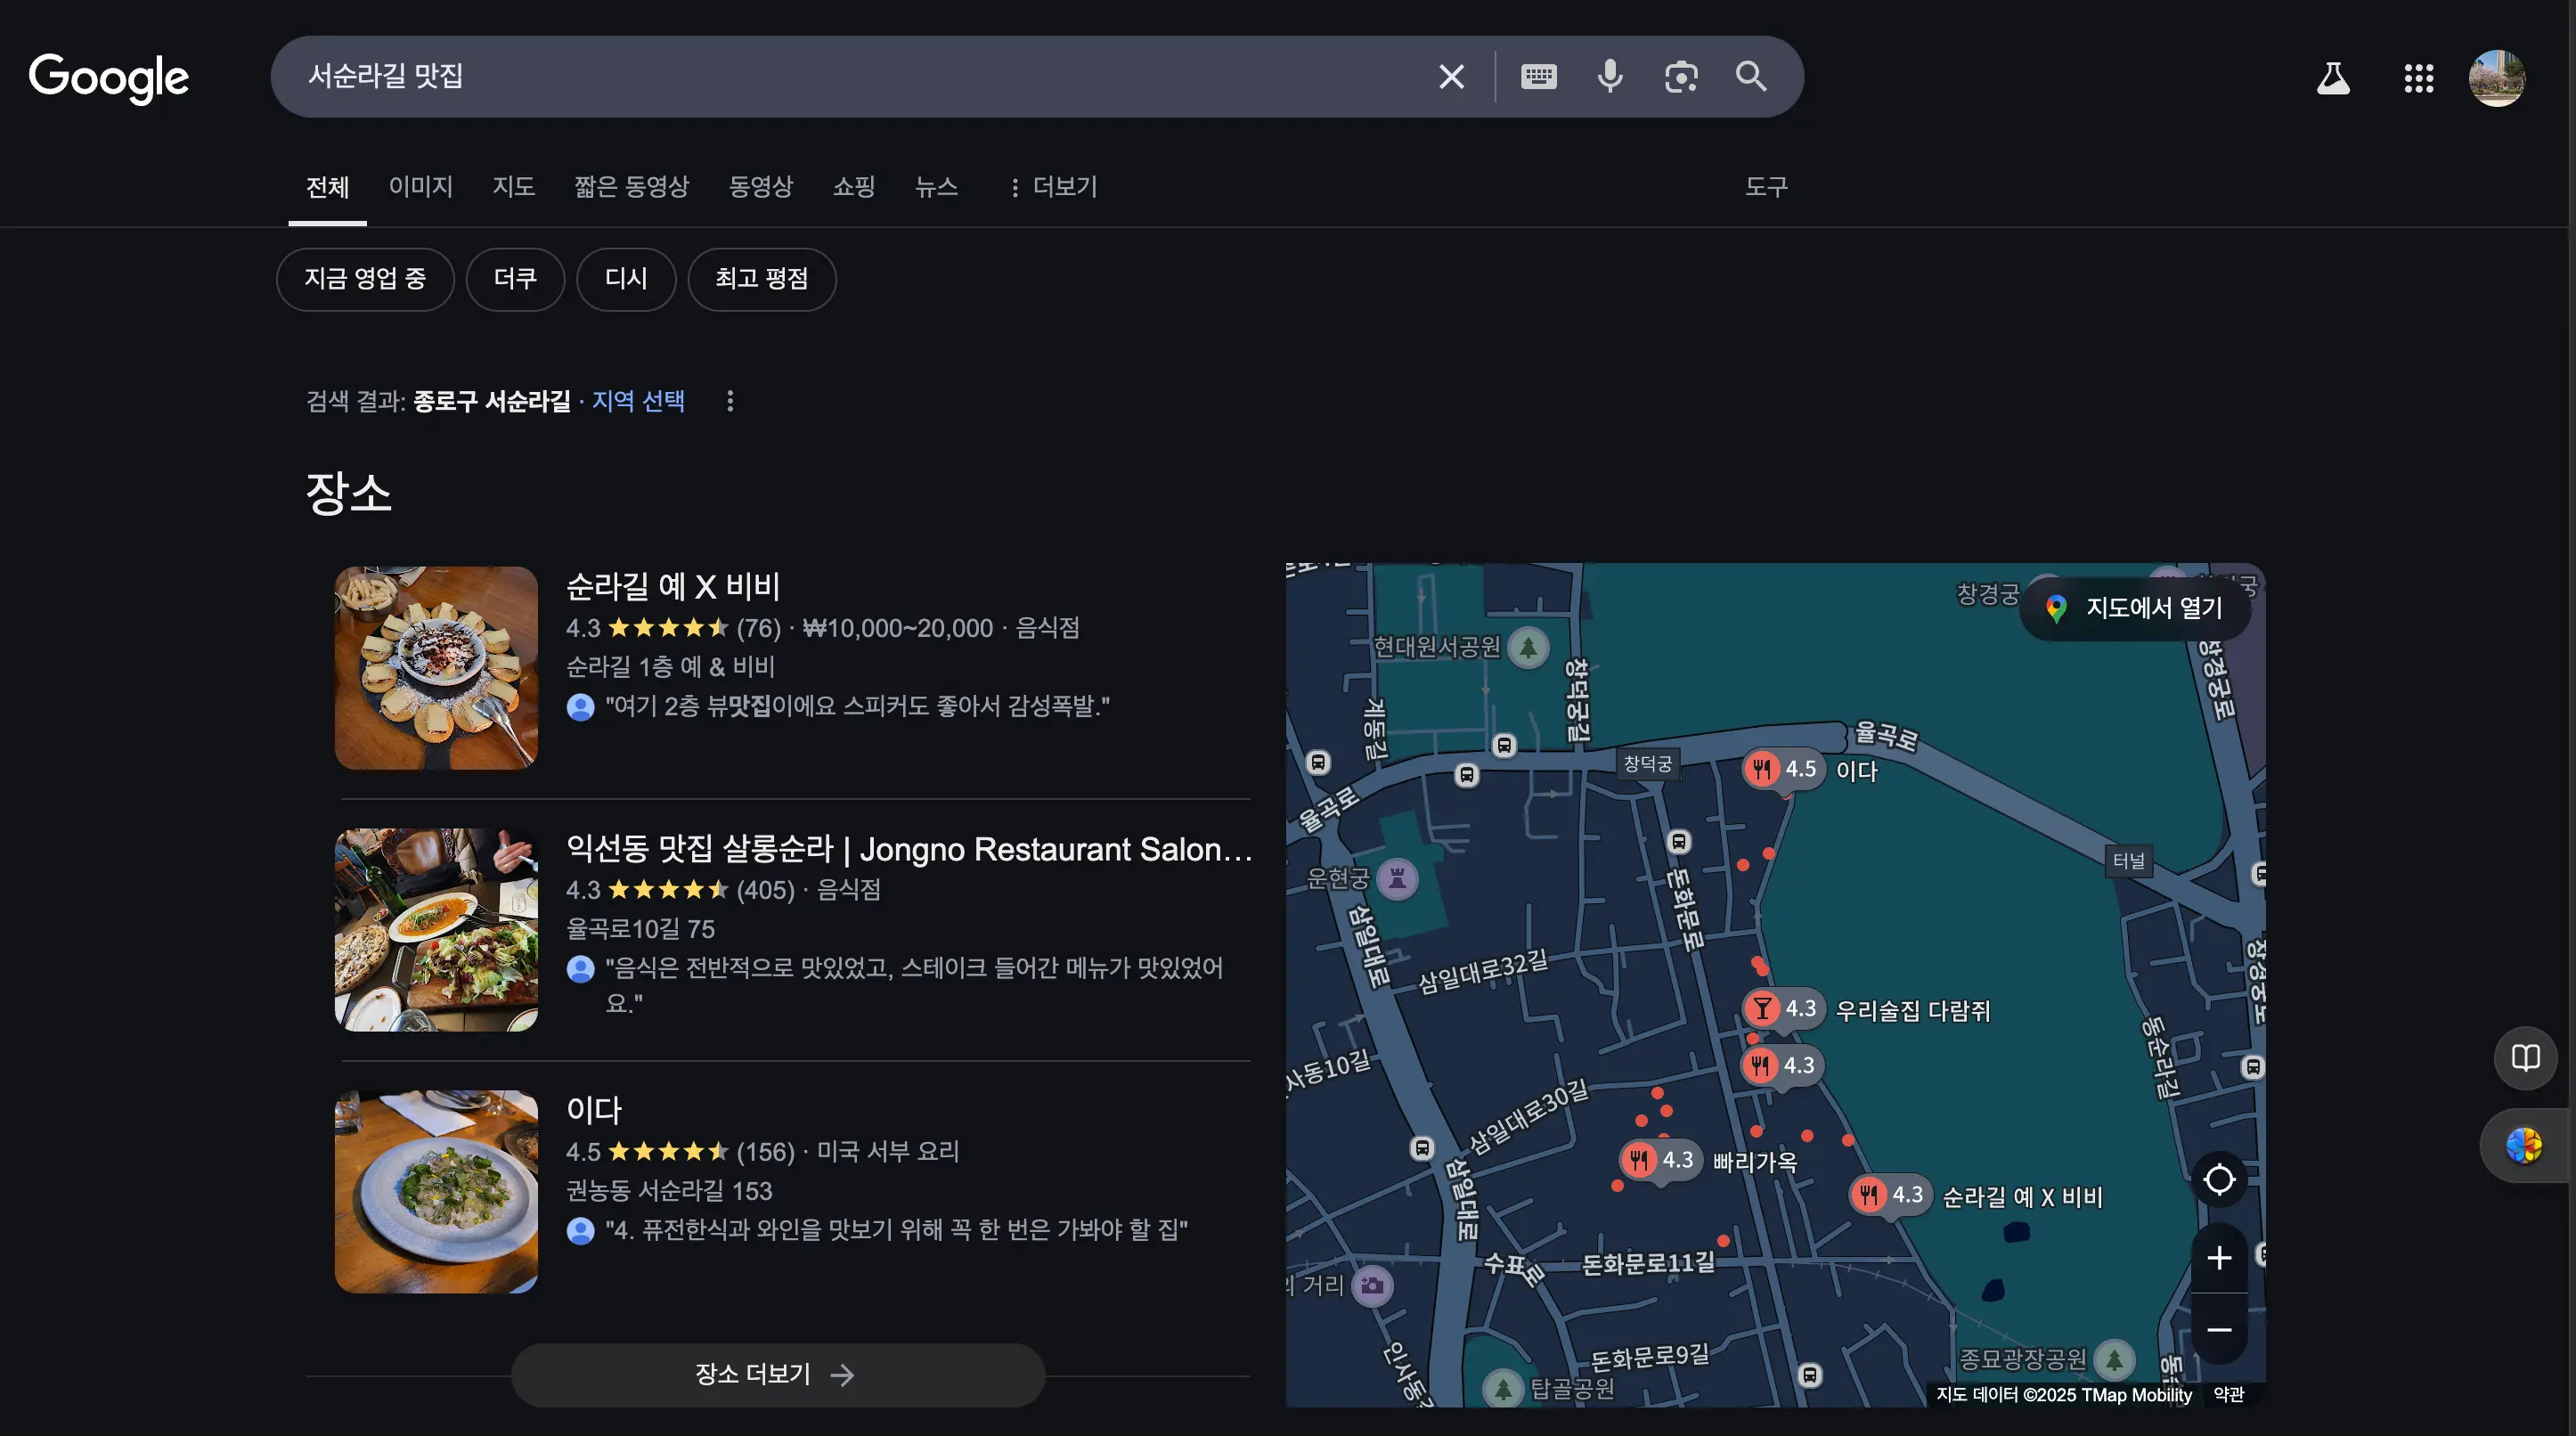This screenshot has height=1436, width=2576.
Task: Click the 탑골공원 park marker
Action: (x=1502, y=1388)
